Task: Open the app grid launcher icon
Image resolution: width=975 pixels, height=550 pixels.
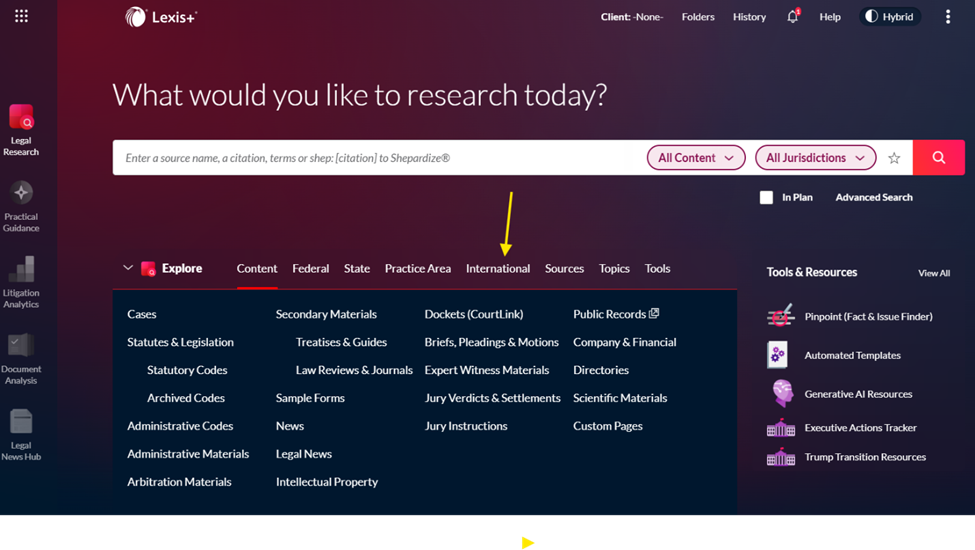Action: click(x=21, y=16)
